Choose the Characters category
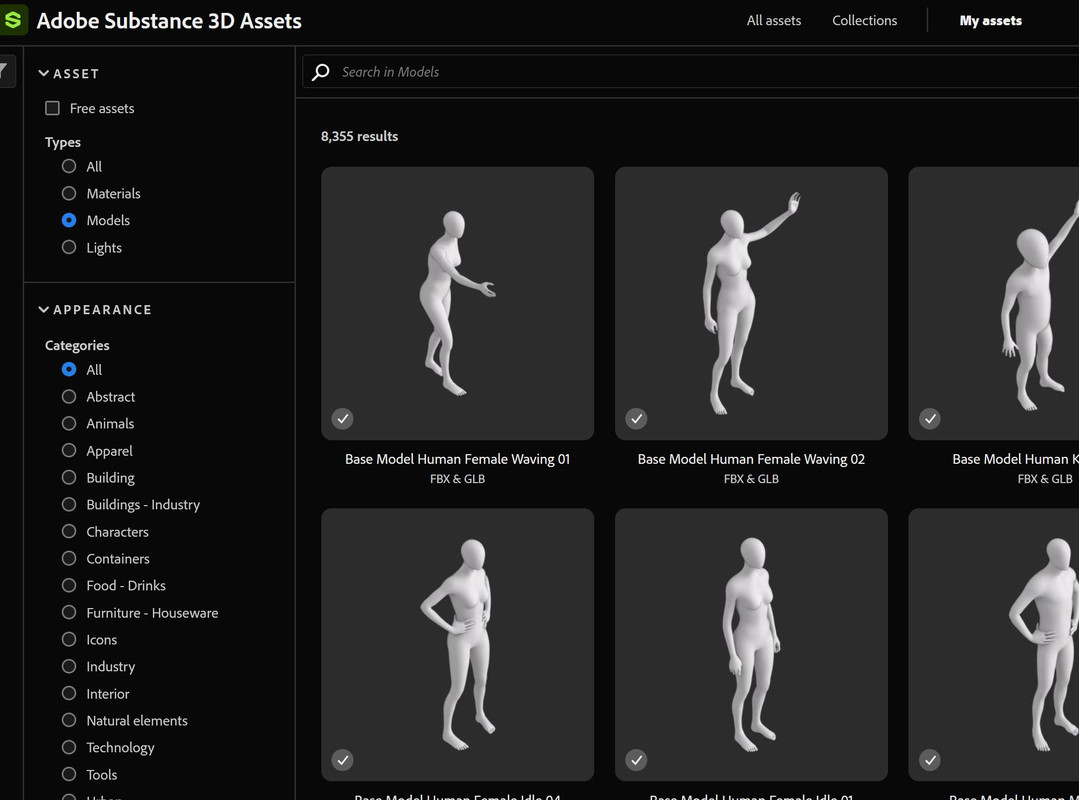Screen dimensions: 1079x800 [x=69, y=531]
